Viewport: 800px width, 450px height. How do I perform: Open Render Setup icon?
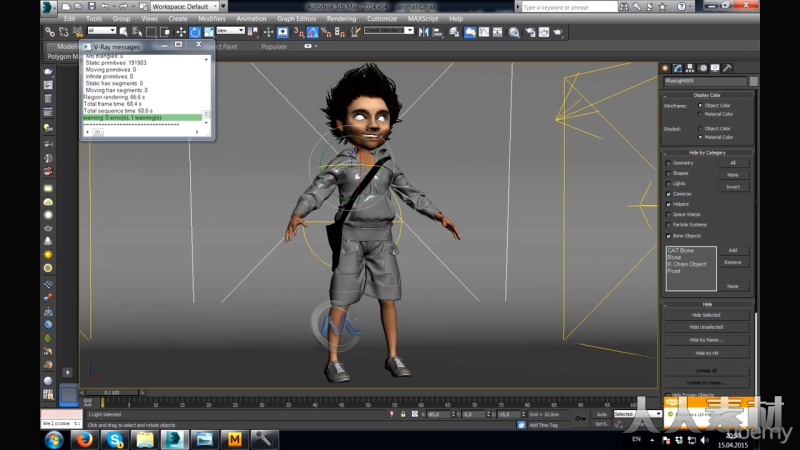(x=531, y=32)
